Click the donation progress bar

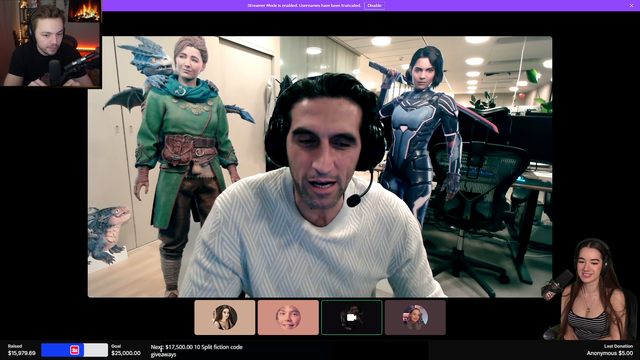[74, 350]
